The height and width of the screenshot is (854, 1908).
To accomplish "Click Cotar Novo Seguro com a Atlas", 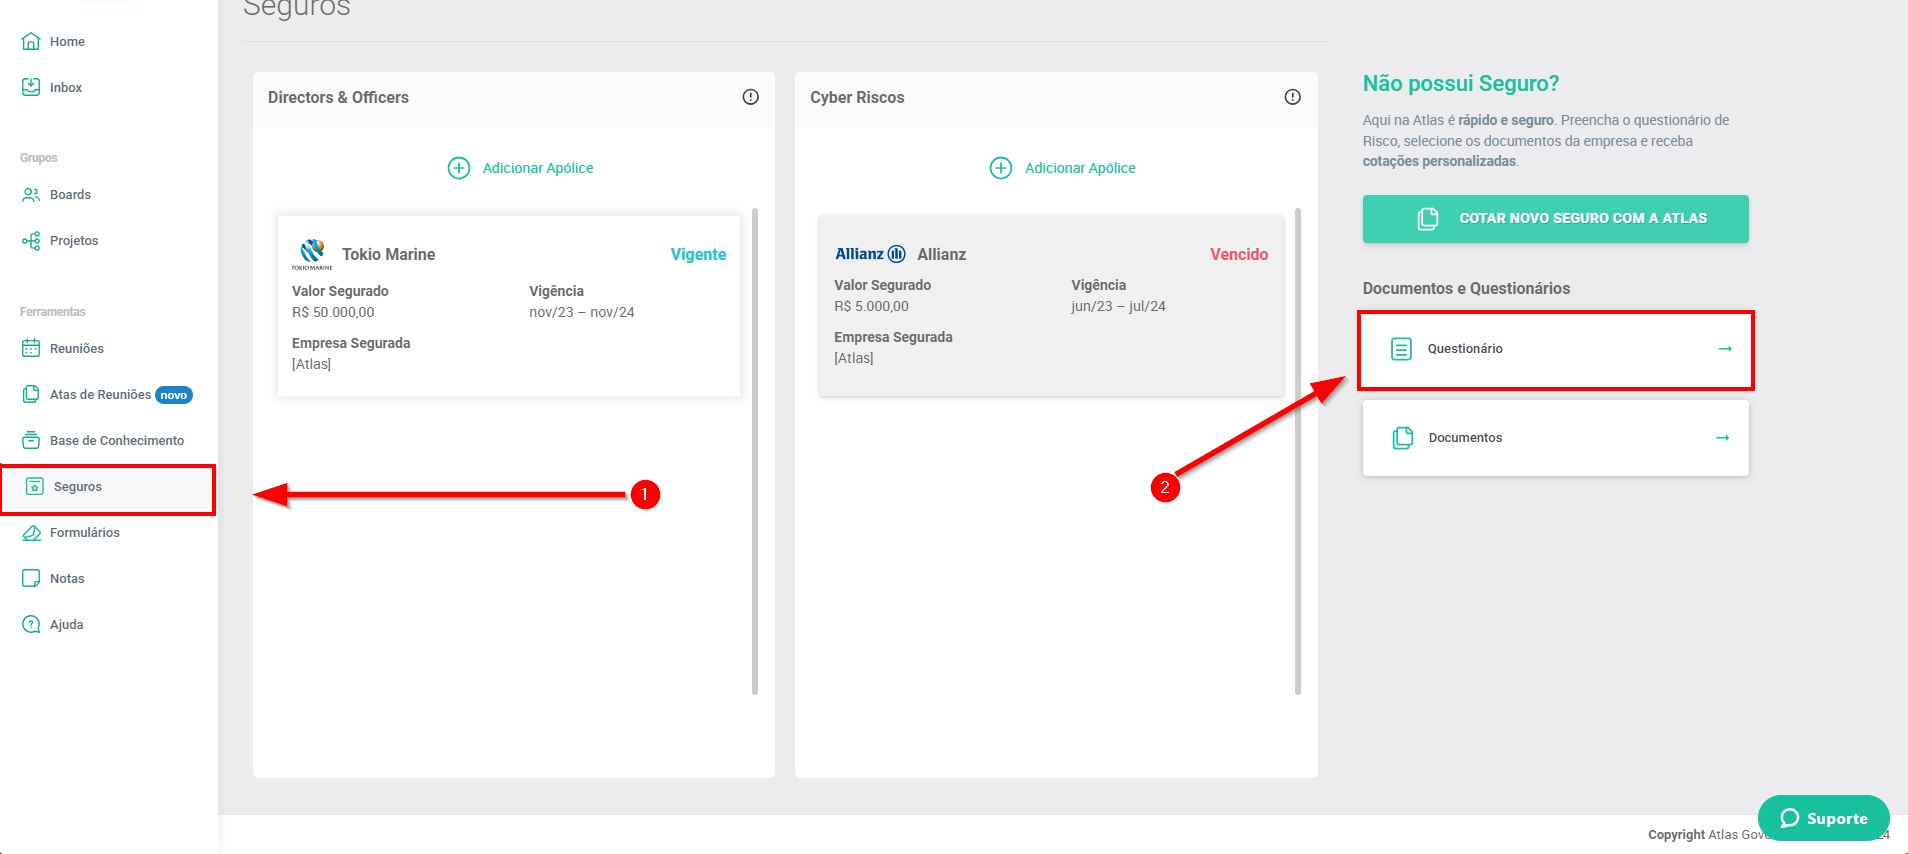I will pyautogui.click(x=1555, y=219).
